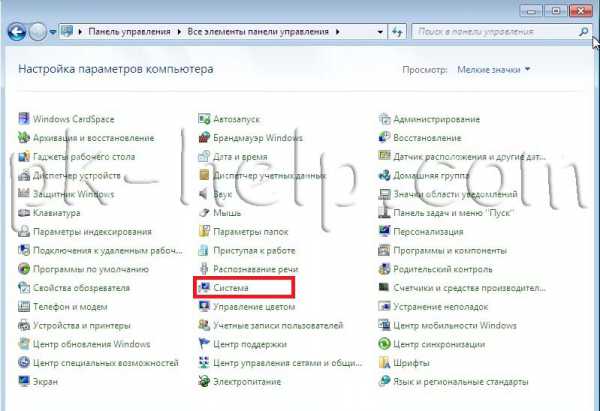The width and height of the screenshot is (600, 411).
Task: Click the Экран icon
Action: point(24,381)
